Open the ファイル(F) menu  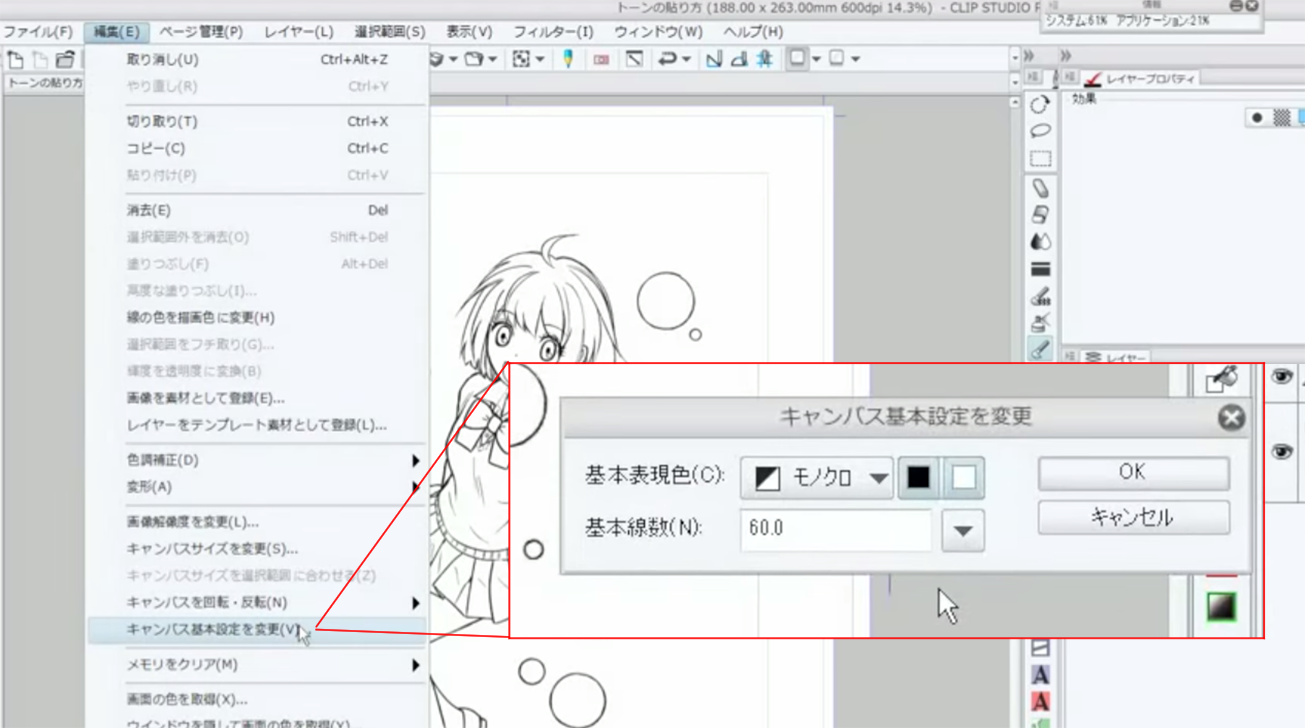pos(38,32)
